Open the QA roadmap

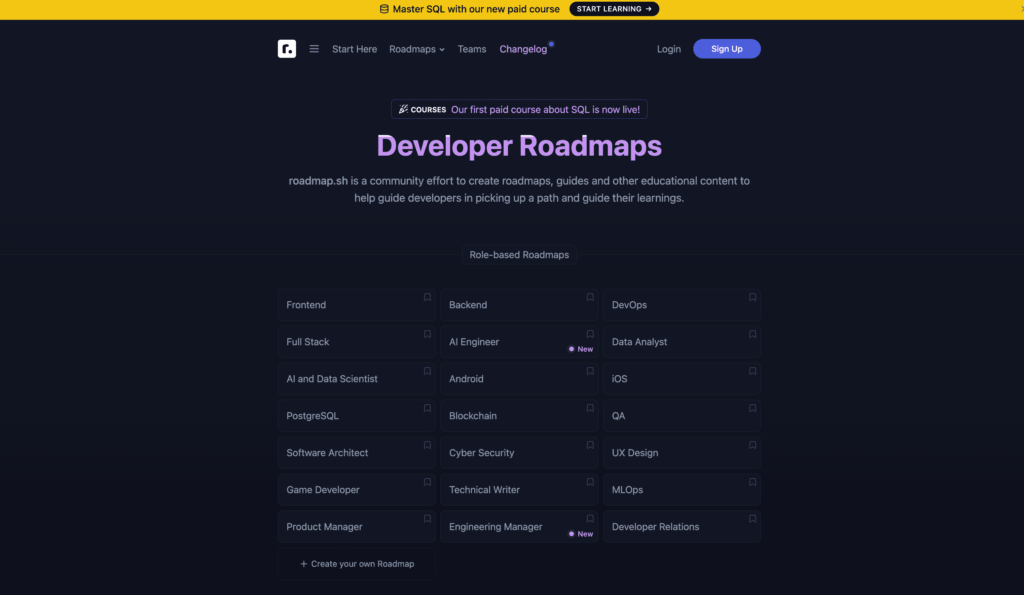click(x=682, y=416)
